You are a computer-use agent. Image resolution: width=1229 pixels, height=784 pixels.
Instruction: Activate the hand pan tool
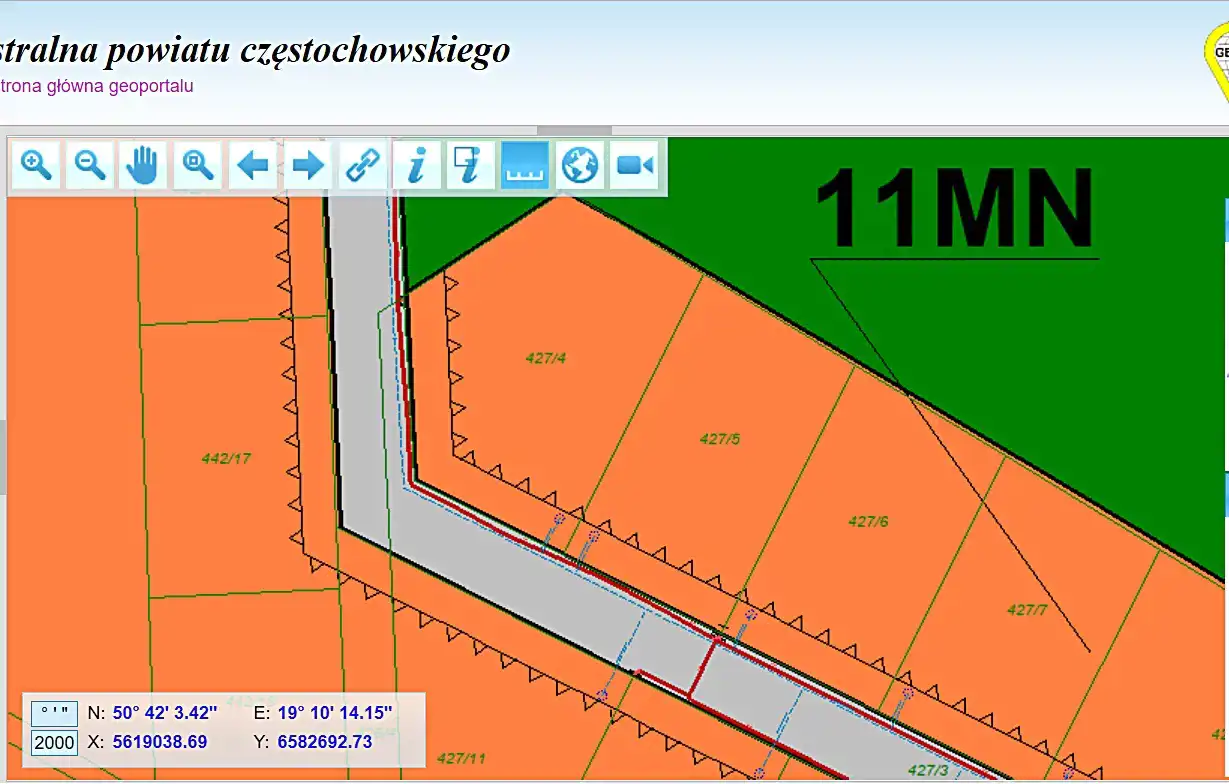tap(145, 165)
